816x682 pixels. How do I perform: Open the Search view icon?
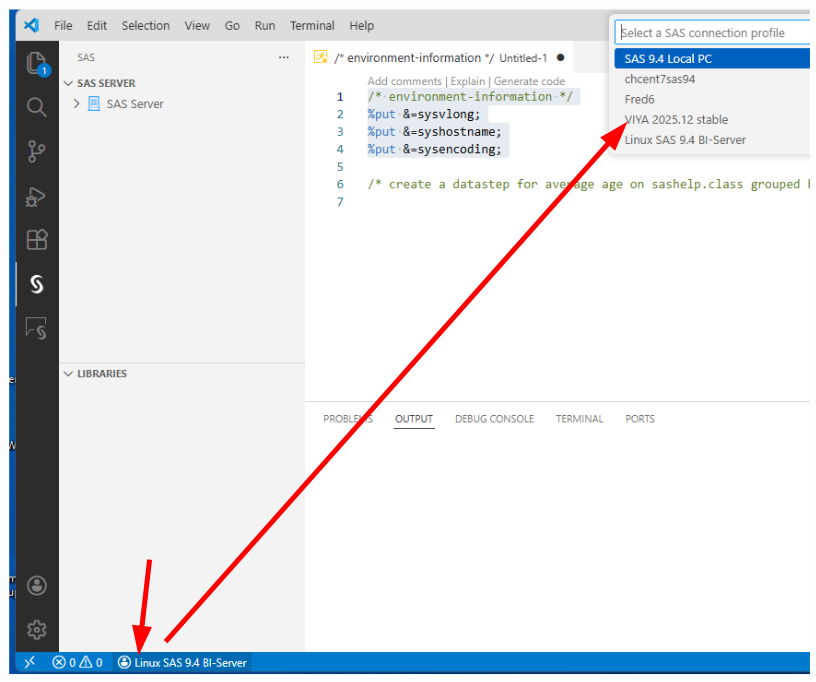click(x=36, y=107)
